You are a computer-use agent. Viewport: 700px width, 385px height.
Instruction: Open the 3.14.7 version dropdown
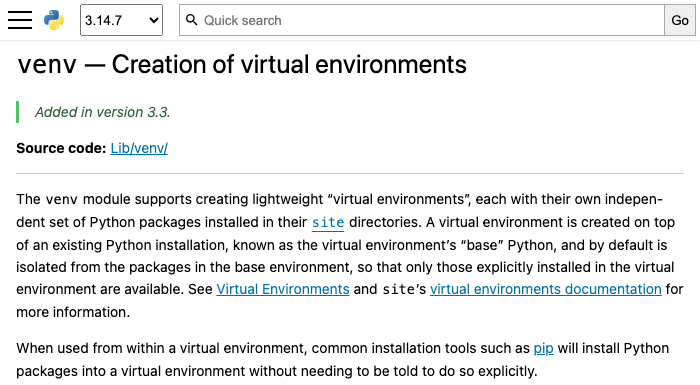coord(121,20)
